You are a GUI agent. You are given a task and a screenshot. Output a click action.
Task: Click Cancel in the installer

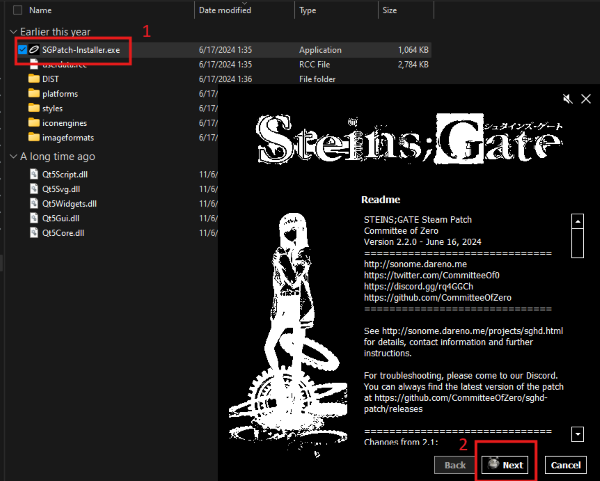[x=566, y=465]
